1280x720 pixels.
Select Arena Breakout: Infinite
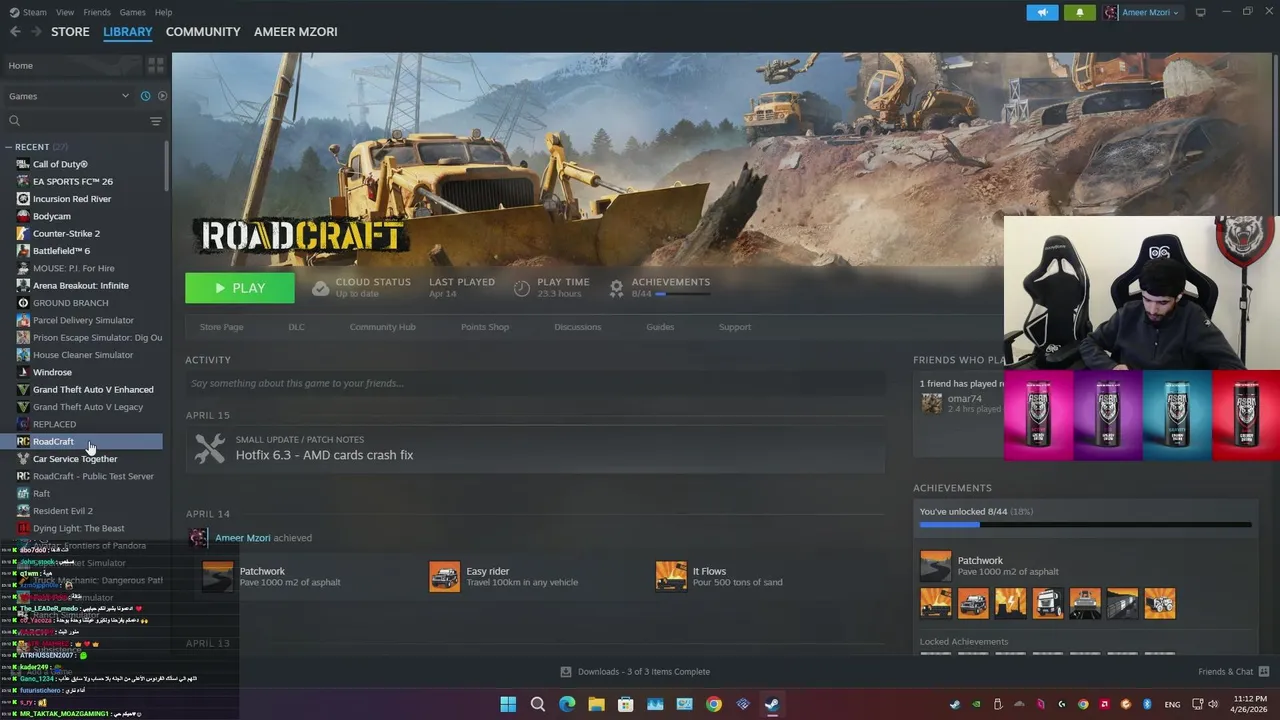80,285
